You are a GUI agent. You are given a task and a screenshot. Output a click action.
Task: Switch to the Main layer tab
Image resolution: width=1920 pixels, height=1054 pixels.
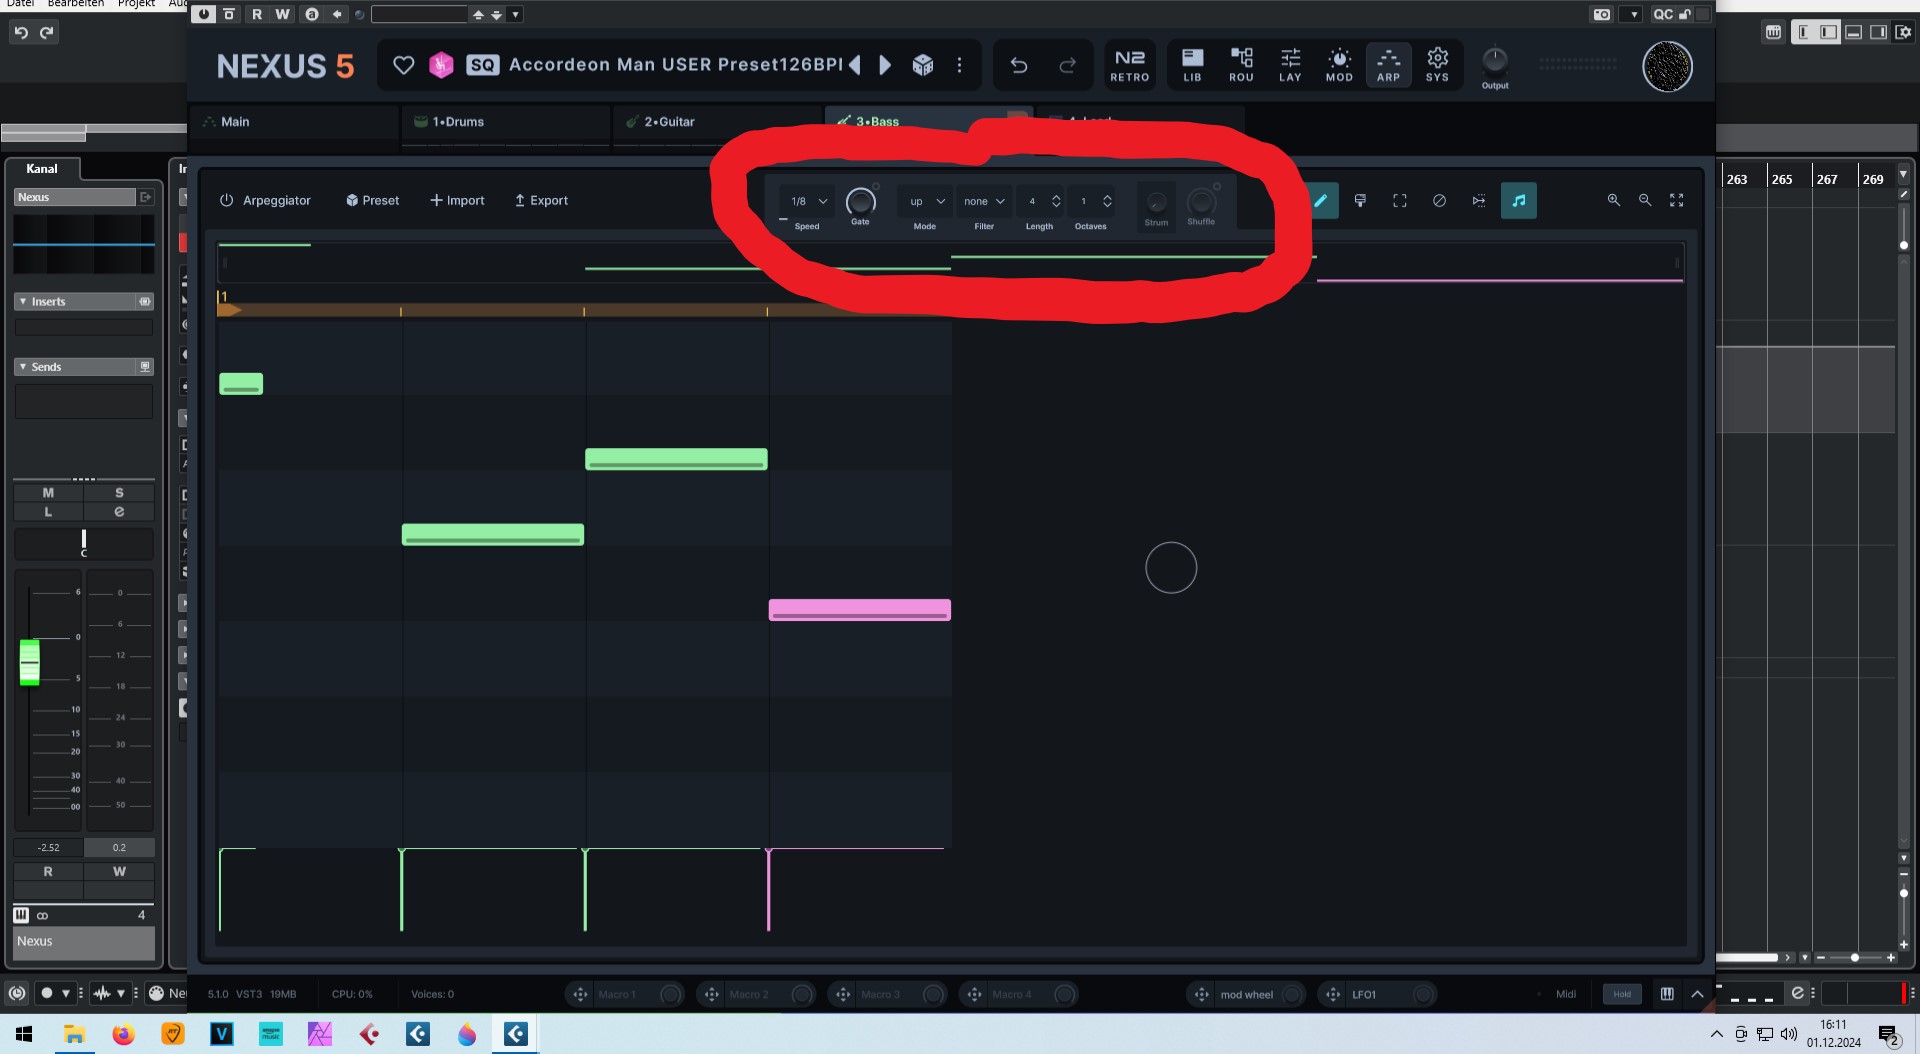tap(294, 122)
